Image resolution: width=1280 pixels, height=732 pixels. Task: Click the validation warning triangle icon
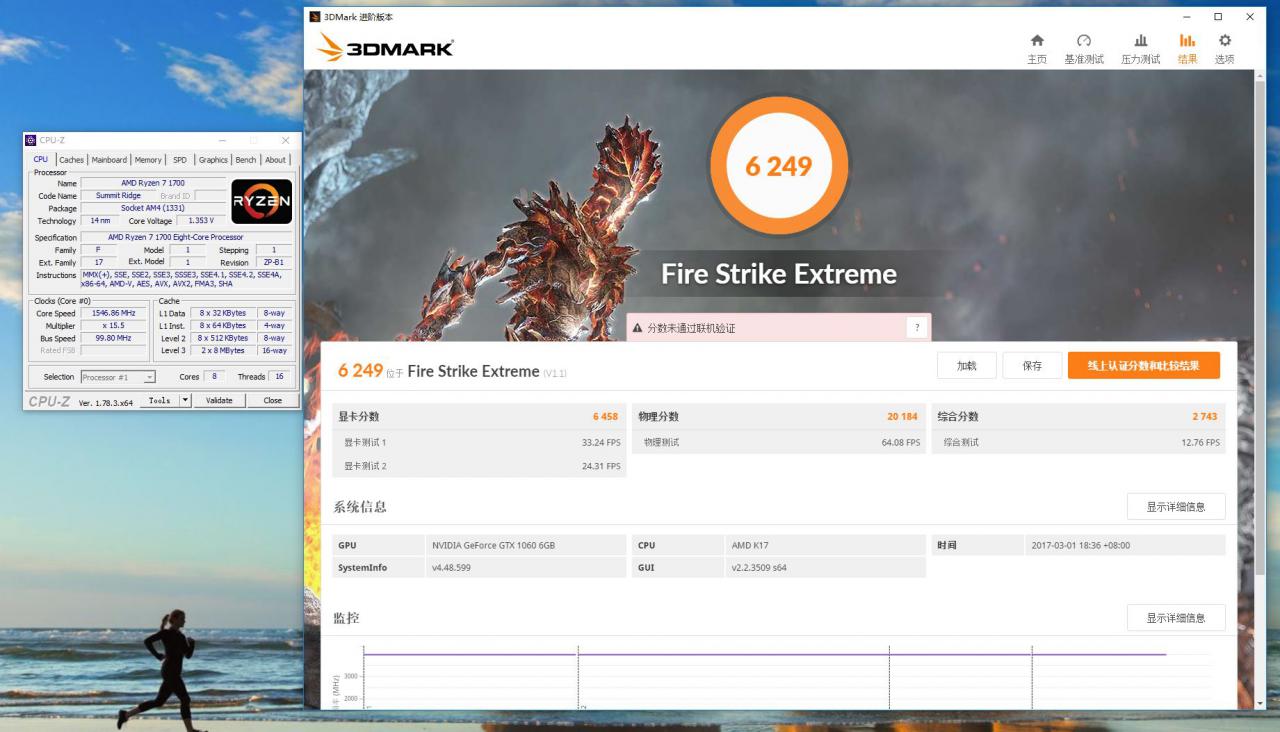coord(637,328)
